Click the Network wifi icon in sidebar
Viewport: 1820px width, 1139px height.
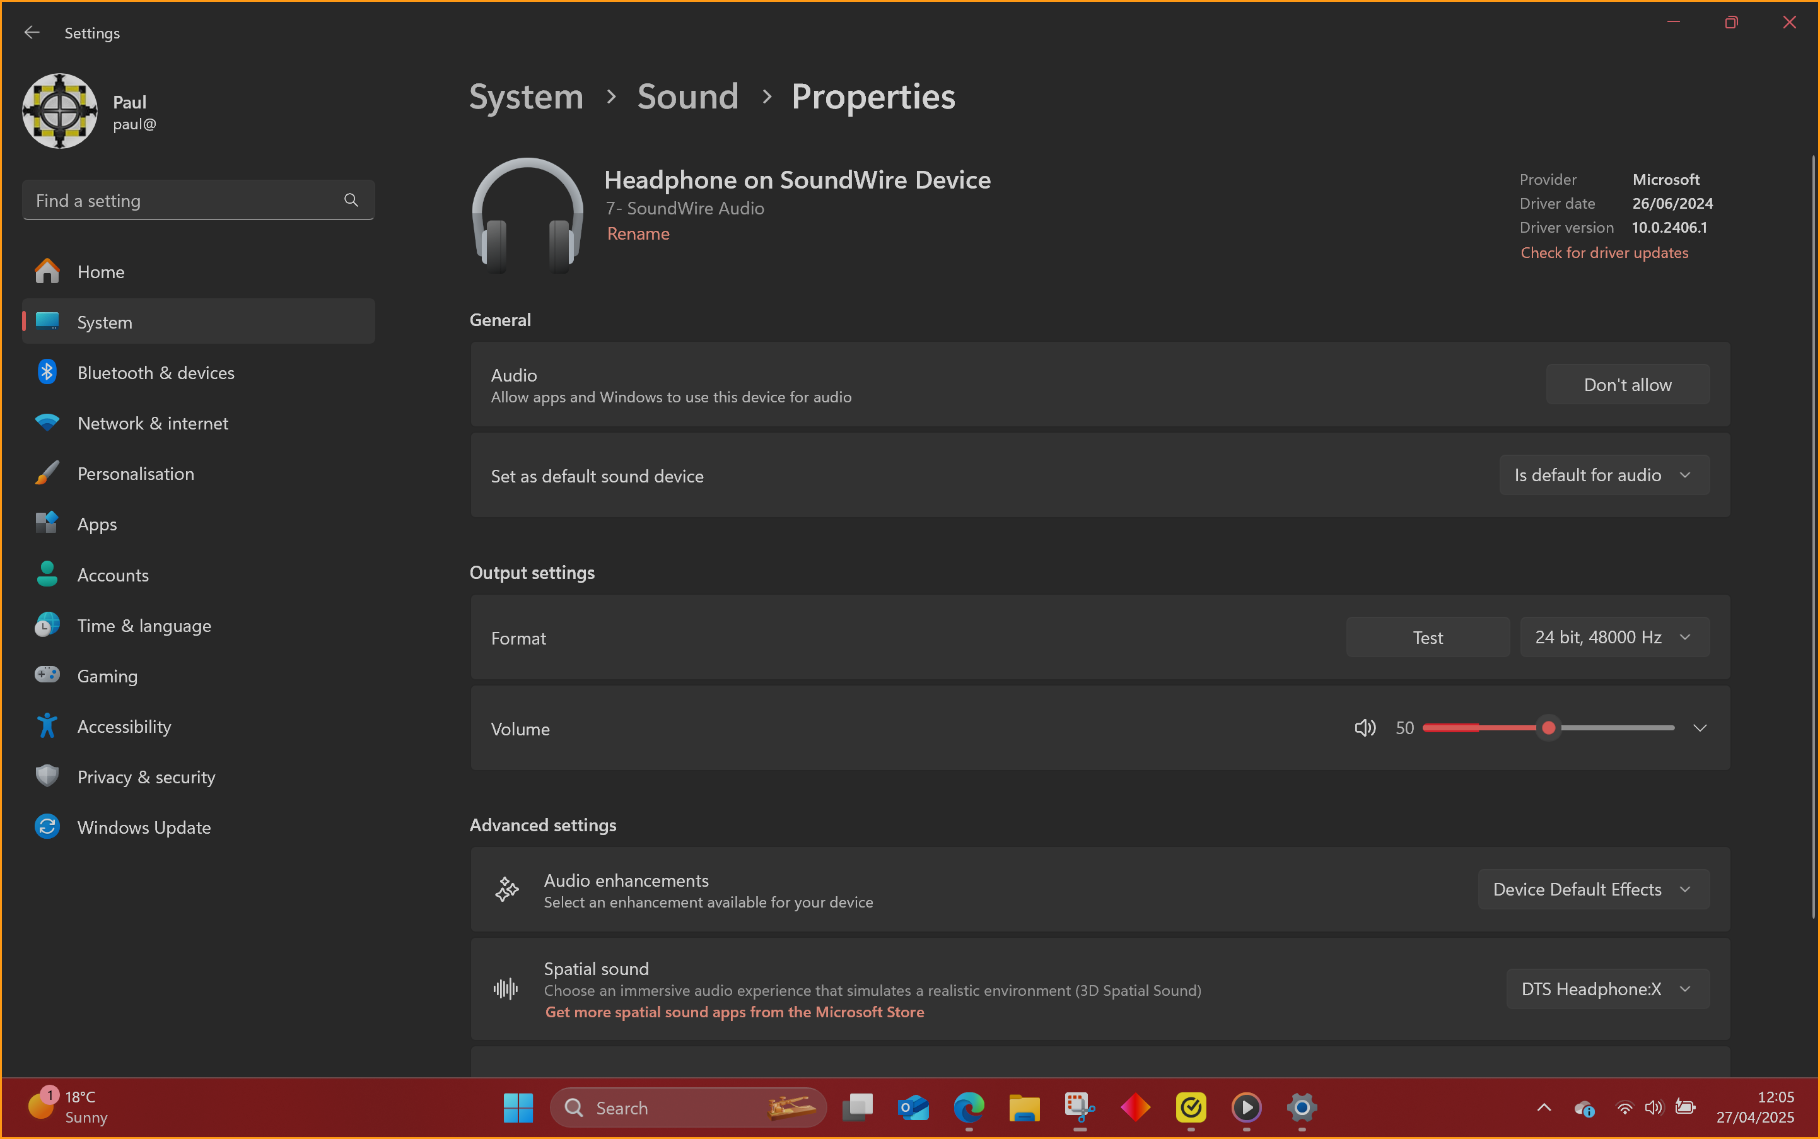47,423
